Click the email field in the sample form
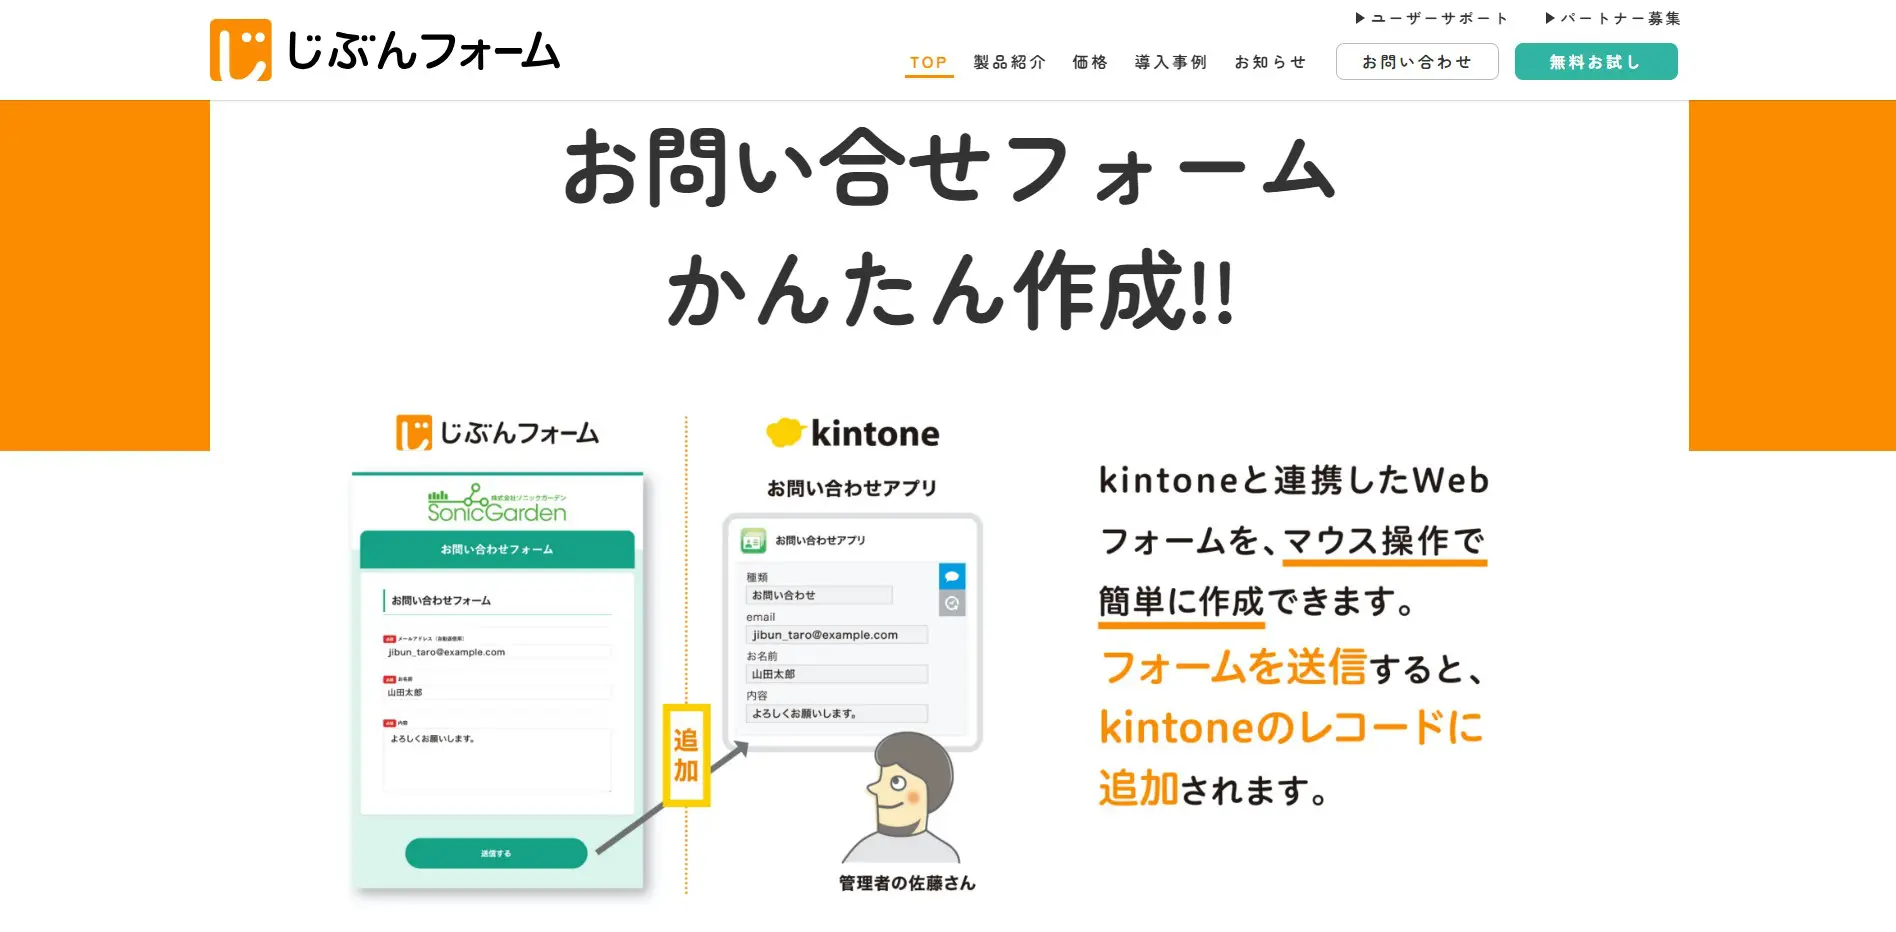This screenshot has height=932, width=1896. pyautogui.click(x=498, y=652)
